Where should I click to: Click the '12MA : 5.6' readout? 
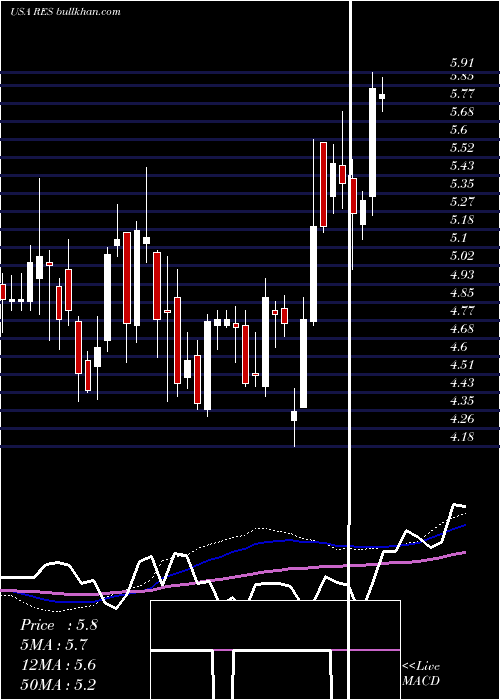[x=58, y=665]
